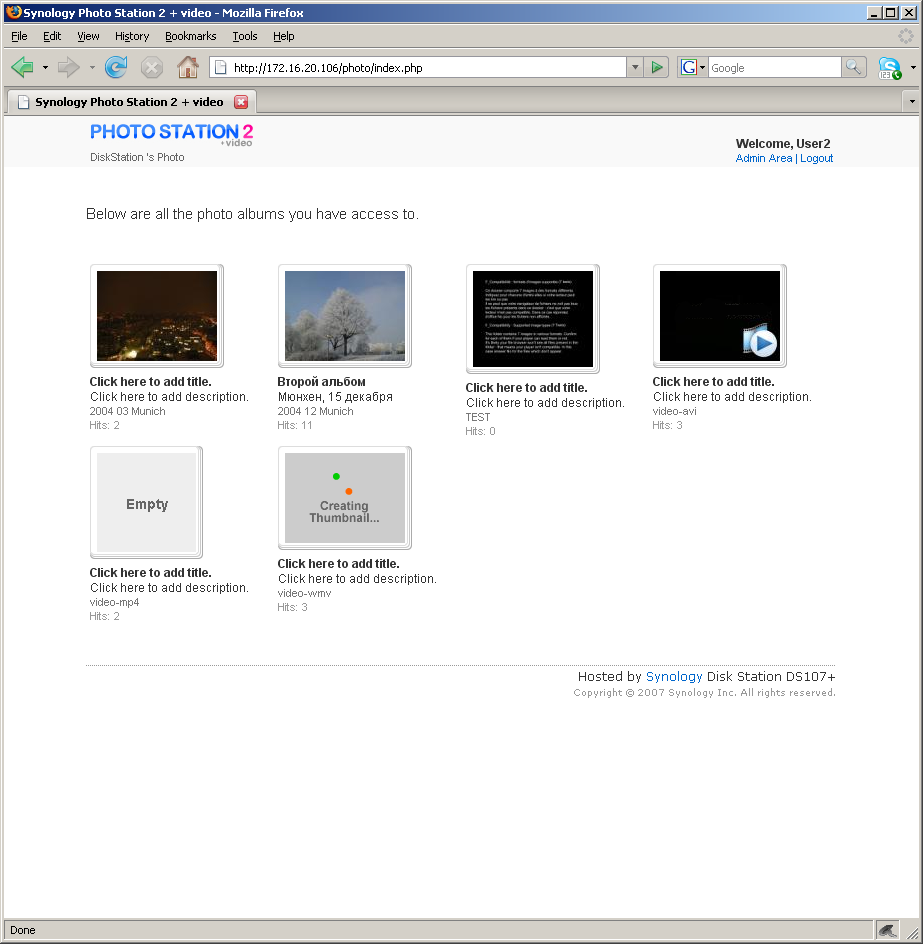Viewport: 923px width, 944px height.
Task: Click the Logout link
Action: pyautogui.click(x=816, y=158)
